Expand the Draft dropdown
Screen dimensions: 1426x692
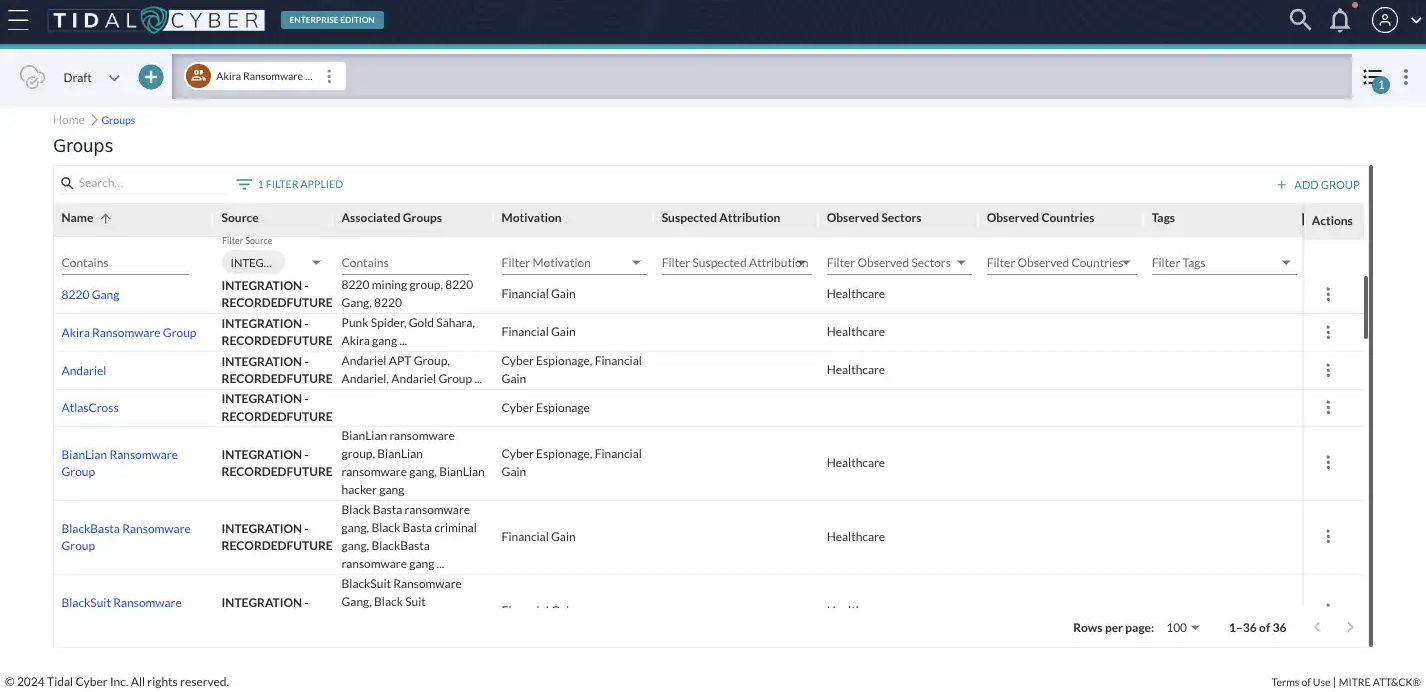113,78
